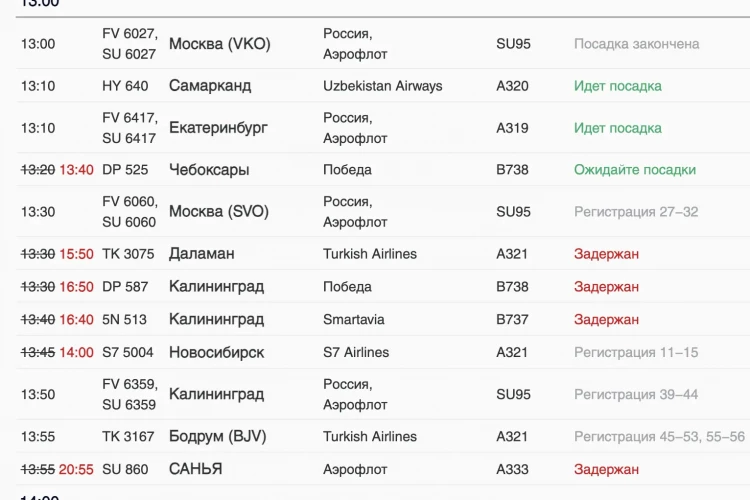Screen dimensions: 750x500
Task: Click 'Регистрация 27–32' status text
Action: point(636,212)
